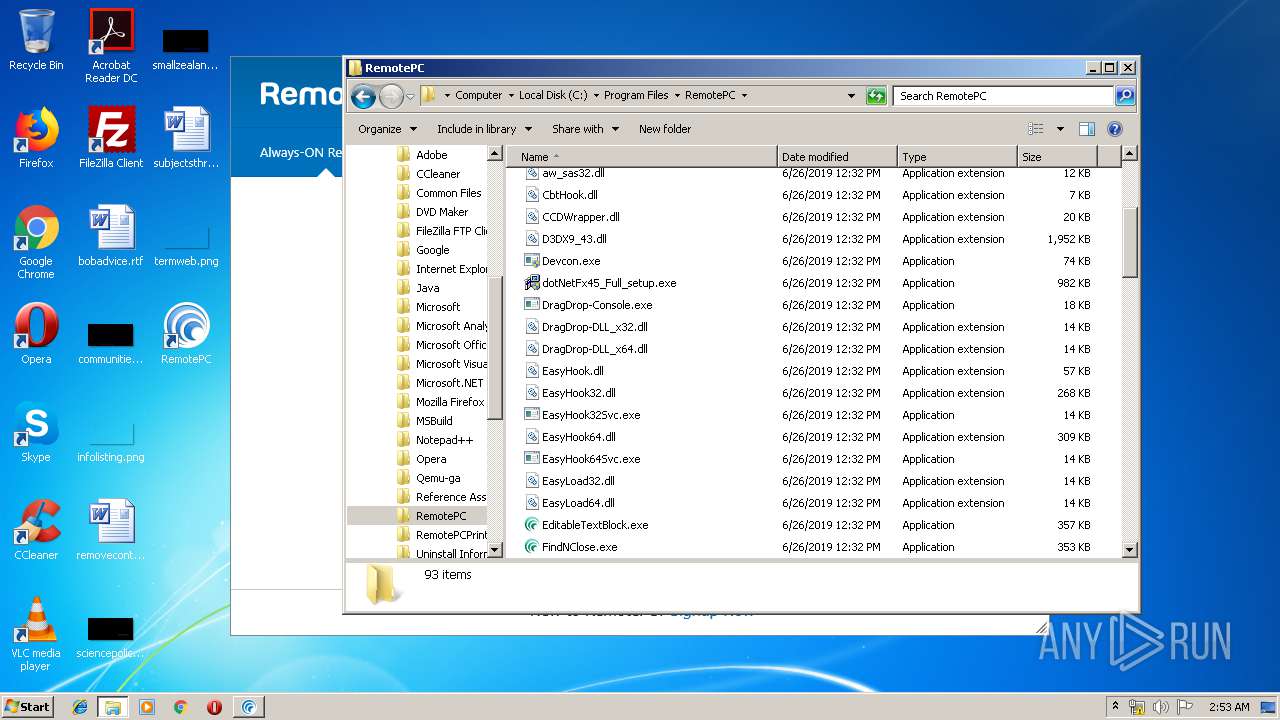Viewport: 1280px width, 720px height.
Task: Sort files by the Date modified column
Action: click(x=837, y=157)
